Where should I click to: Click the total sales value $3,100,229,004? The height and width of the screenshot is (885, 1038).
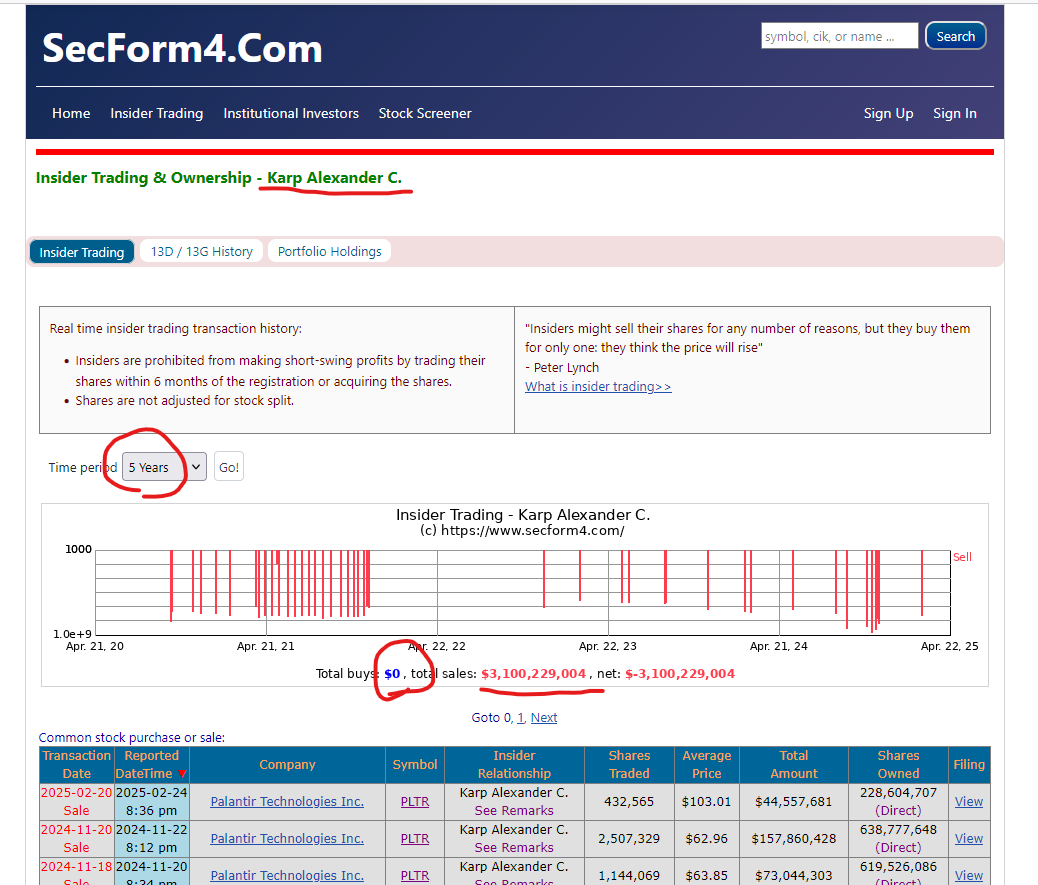coord(534,674)
